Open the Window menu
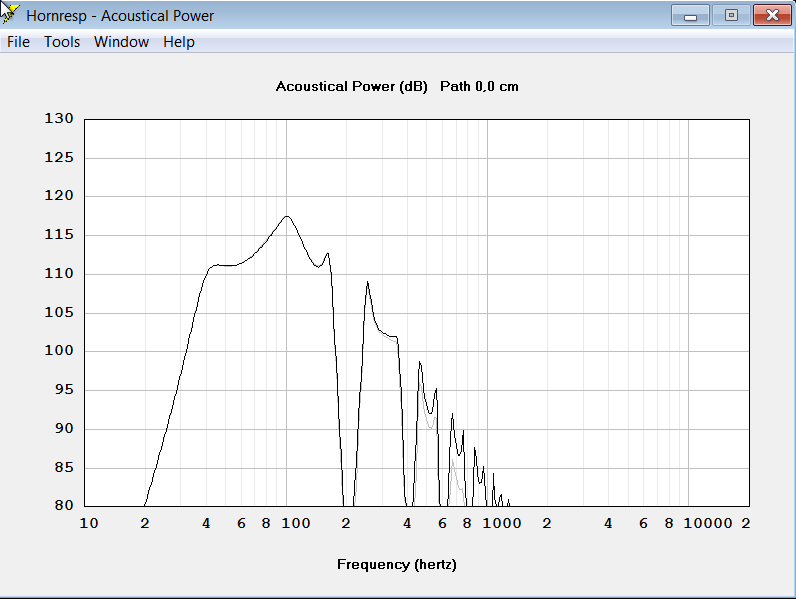 point(121,42)
